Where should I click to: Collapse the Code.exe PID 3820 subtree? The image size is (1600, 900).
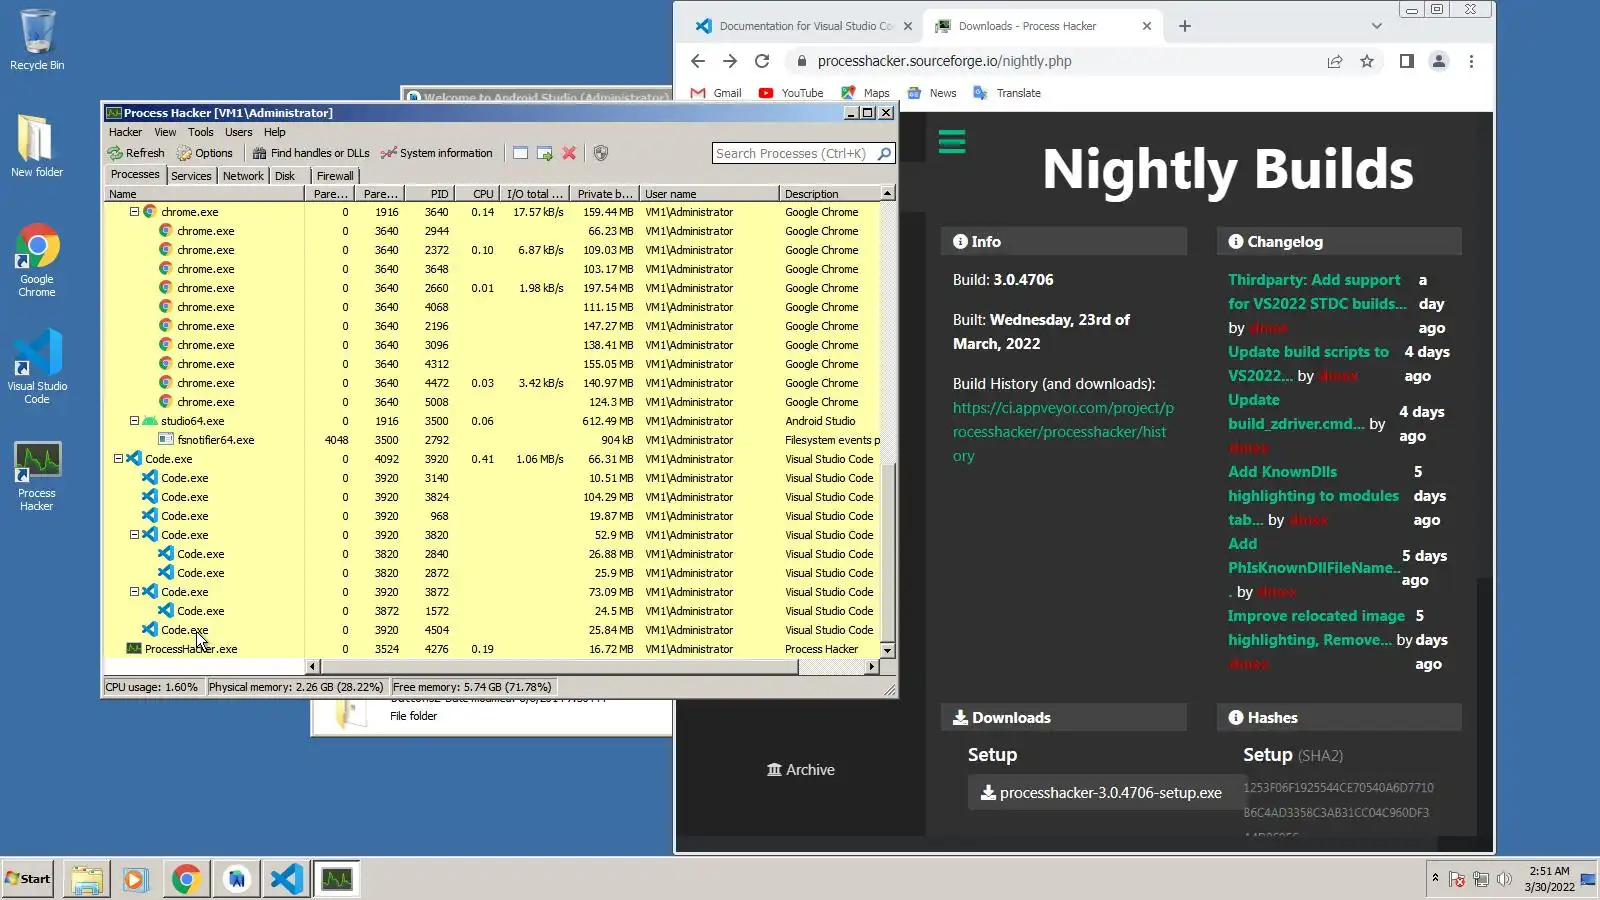pyautogui.click(x=134, y=535)
